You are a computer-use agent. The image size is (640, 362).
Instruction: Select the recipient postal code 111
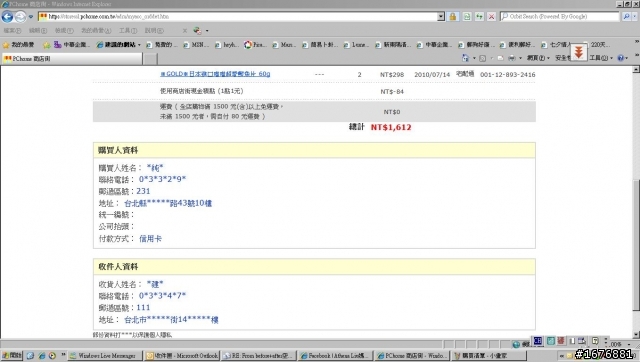pos(143,307)
